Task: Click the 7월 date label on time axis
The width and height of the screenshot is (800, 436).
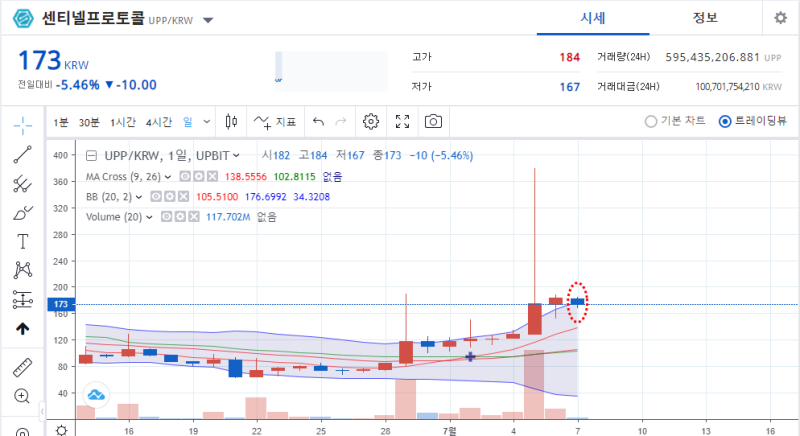Action: click(x=449, y=431)
